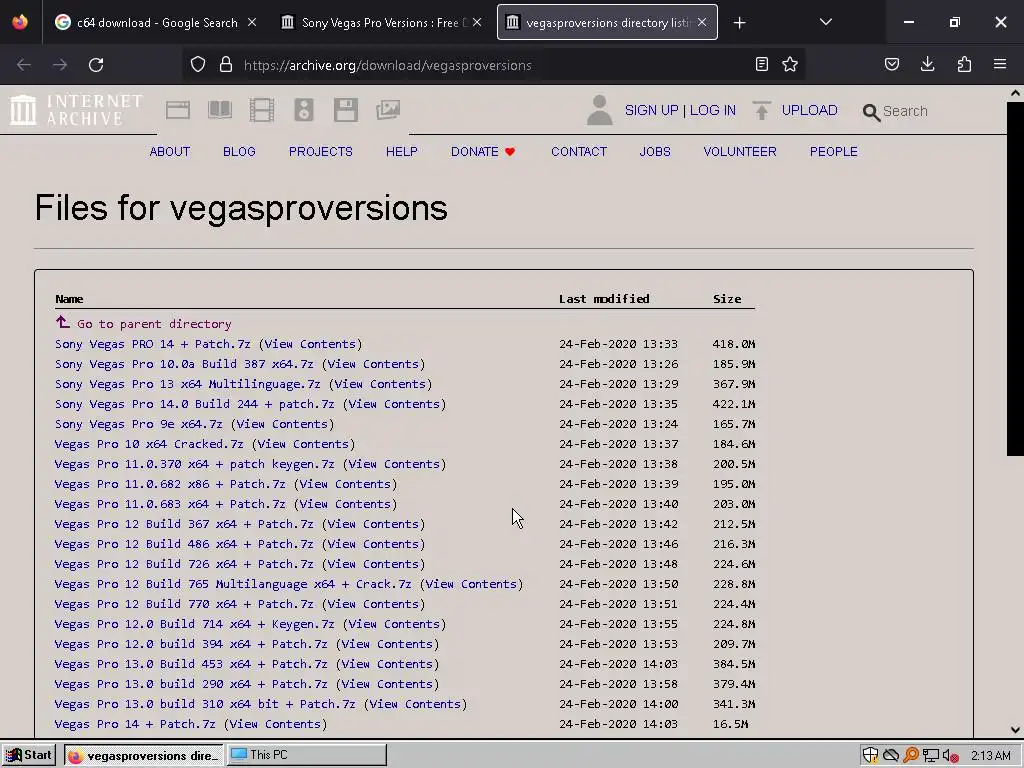Open the Images icon

coord(388,110)
